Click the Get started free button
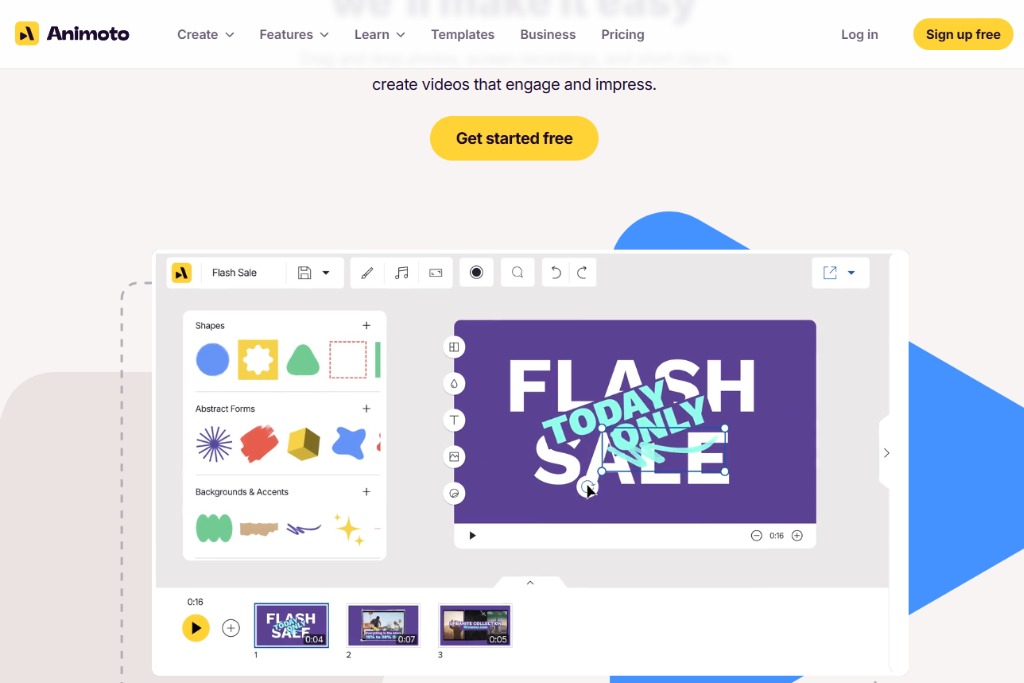 tap(514, 138)
